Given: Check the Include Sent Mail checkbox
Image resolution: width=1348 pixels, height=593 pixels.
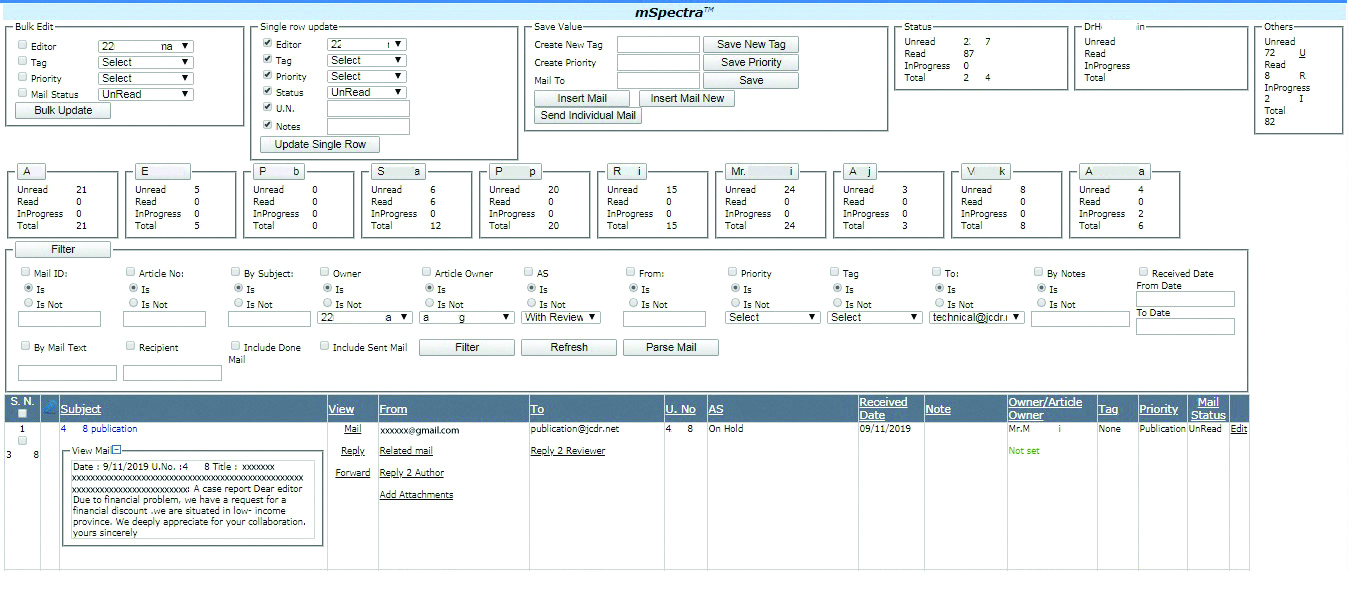Looking at the screenshot, I should tap(325, 346).
